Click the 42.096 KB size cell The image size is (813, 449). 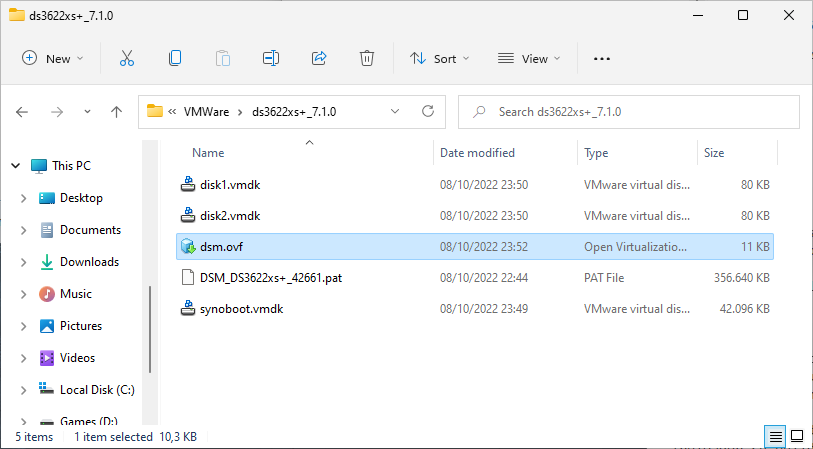[745, 309]
